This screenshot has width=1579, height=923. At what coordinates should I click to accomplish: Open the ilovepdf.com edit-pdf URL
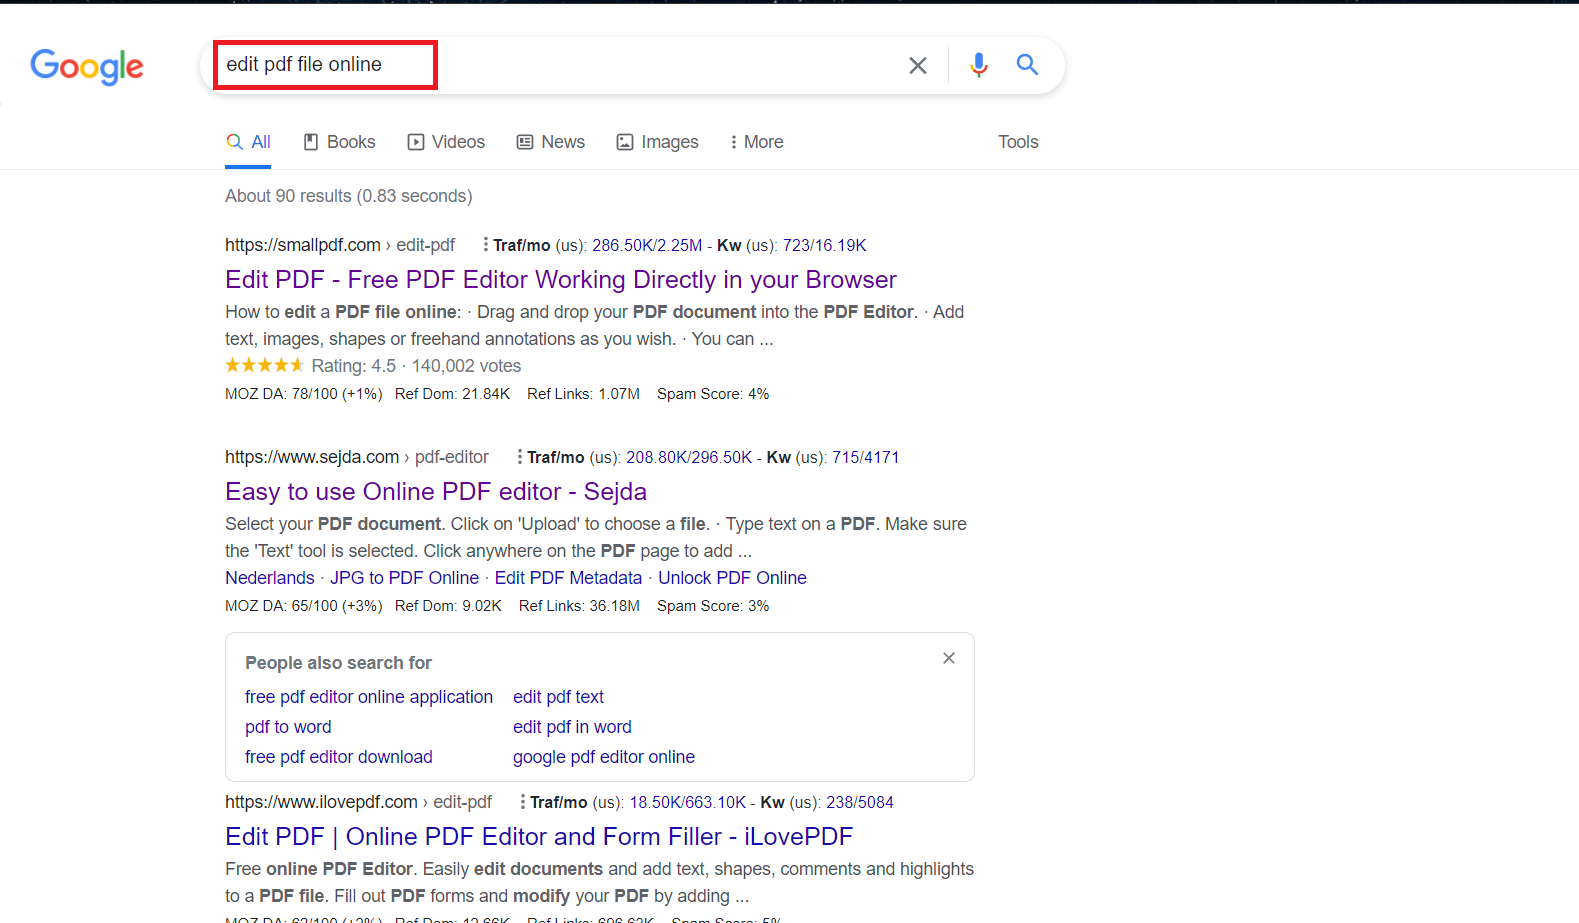click(358, 802)
